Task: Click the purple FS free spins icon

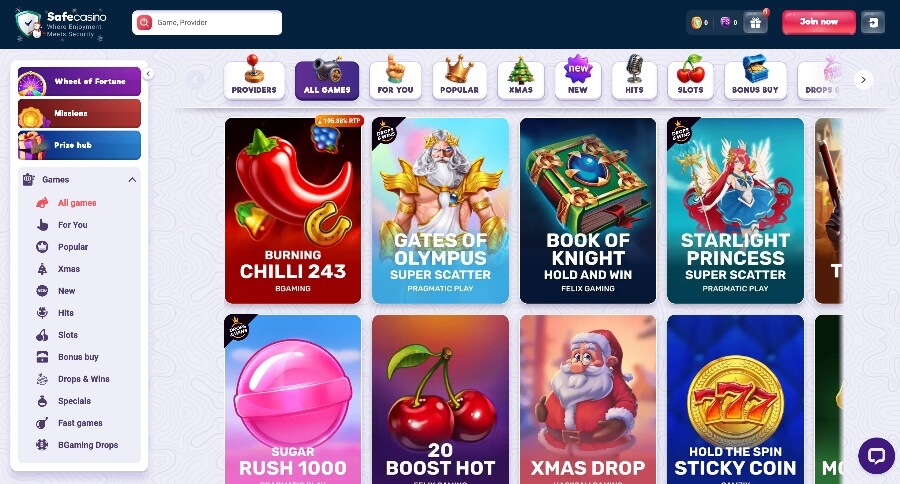Action: [726, 22]
